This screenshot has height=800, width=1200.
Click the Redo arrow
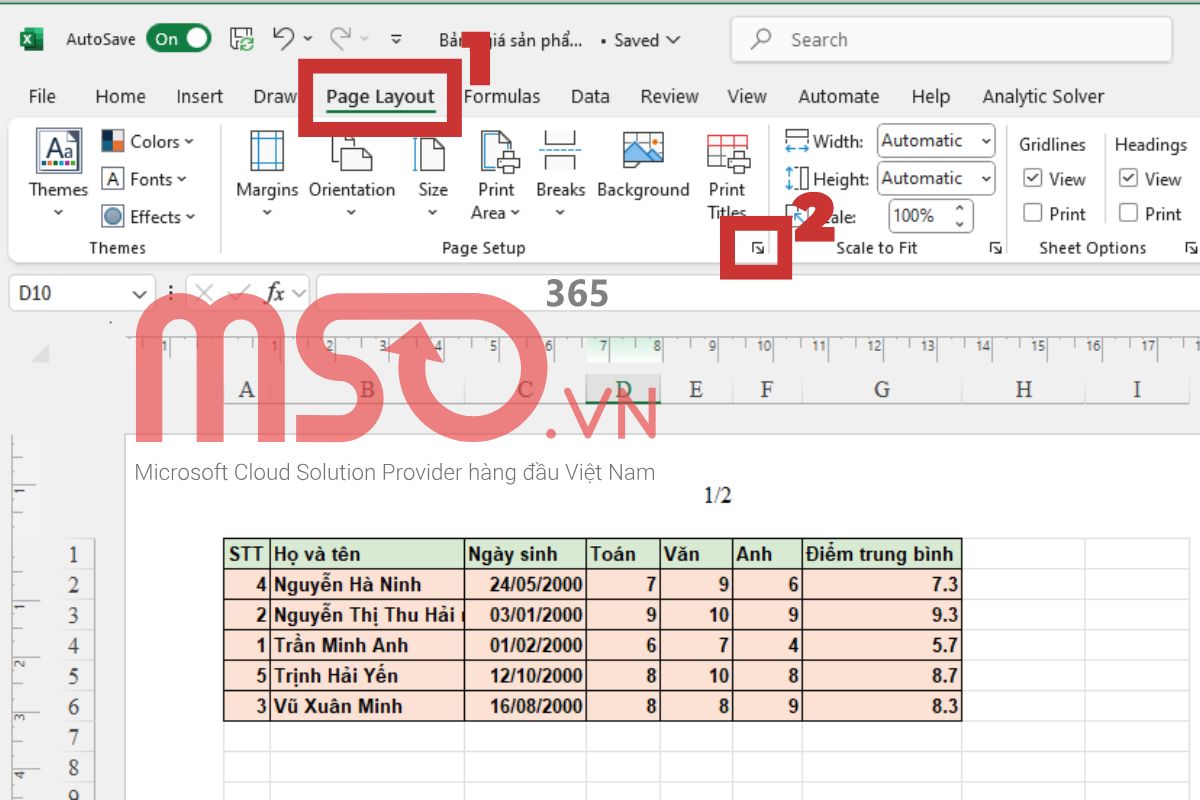click(x=340, y=38)
